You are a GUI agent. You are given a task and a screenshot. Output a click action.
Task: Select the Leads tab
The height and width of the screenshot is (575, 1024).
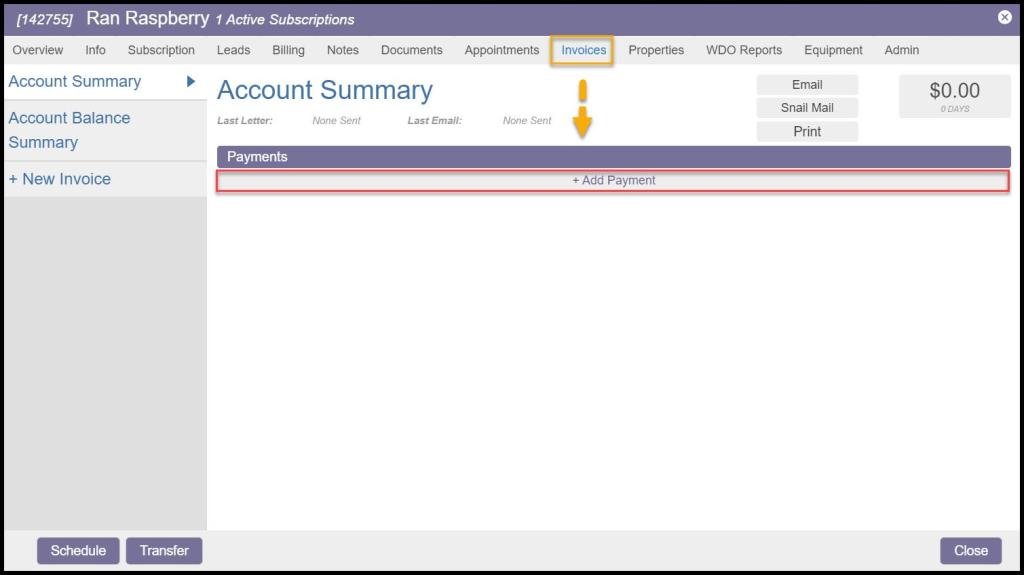click(x=233, y=50)
